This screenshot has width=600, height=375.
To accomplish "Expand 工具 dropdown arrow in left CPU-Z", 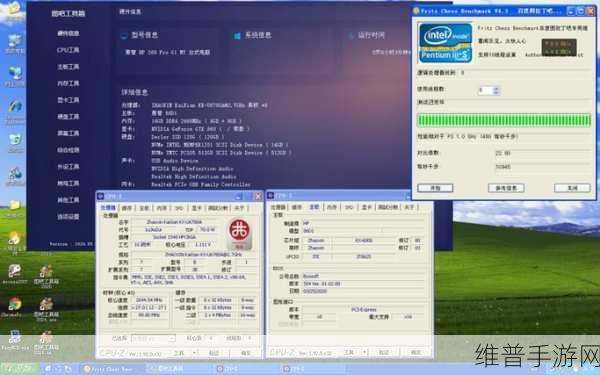I will [x=194, y=352].
